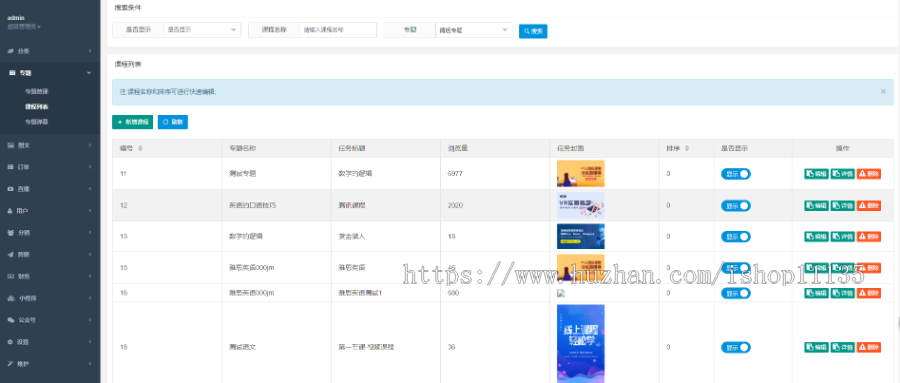Expand the 订单 menu chevron

click(90, 167)
